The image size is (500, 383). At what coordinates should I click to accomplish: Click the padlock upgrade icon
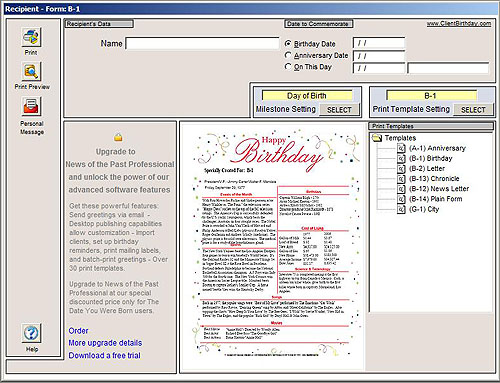click(118, 137)
